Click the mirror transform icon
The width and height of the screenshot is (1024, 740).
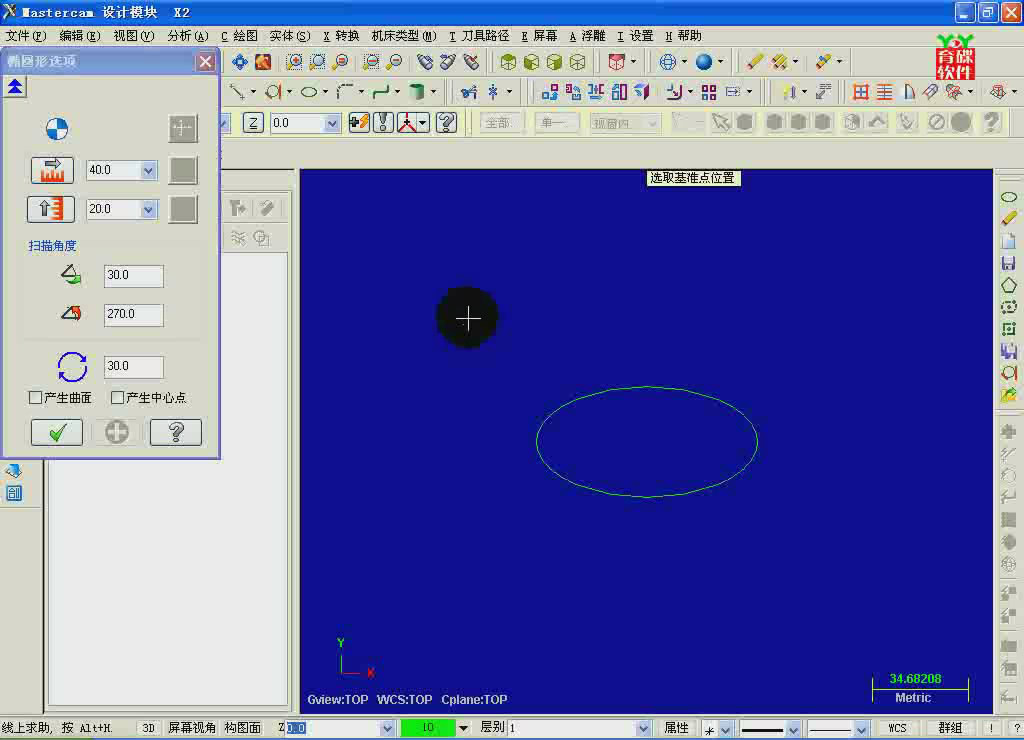click(596, 92)
